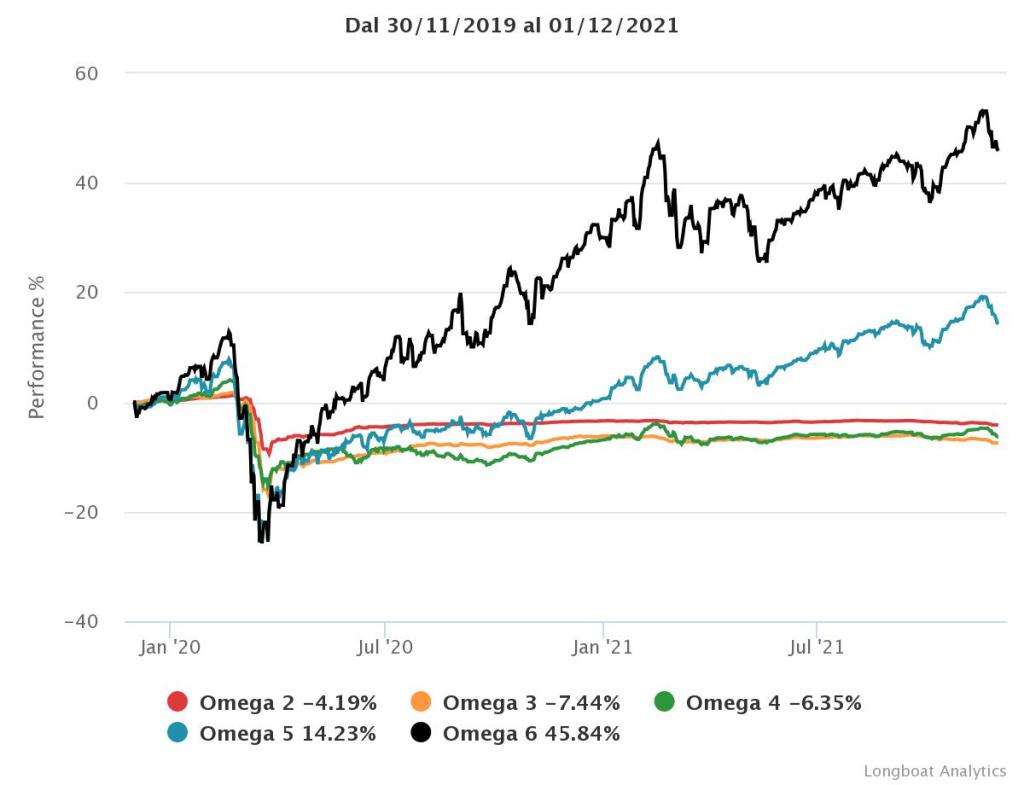
Task: Click the orange Omega 3 legend circle
Action: pos(422,703)
